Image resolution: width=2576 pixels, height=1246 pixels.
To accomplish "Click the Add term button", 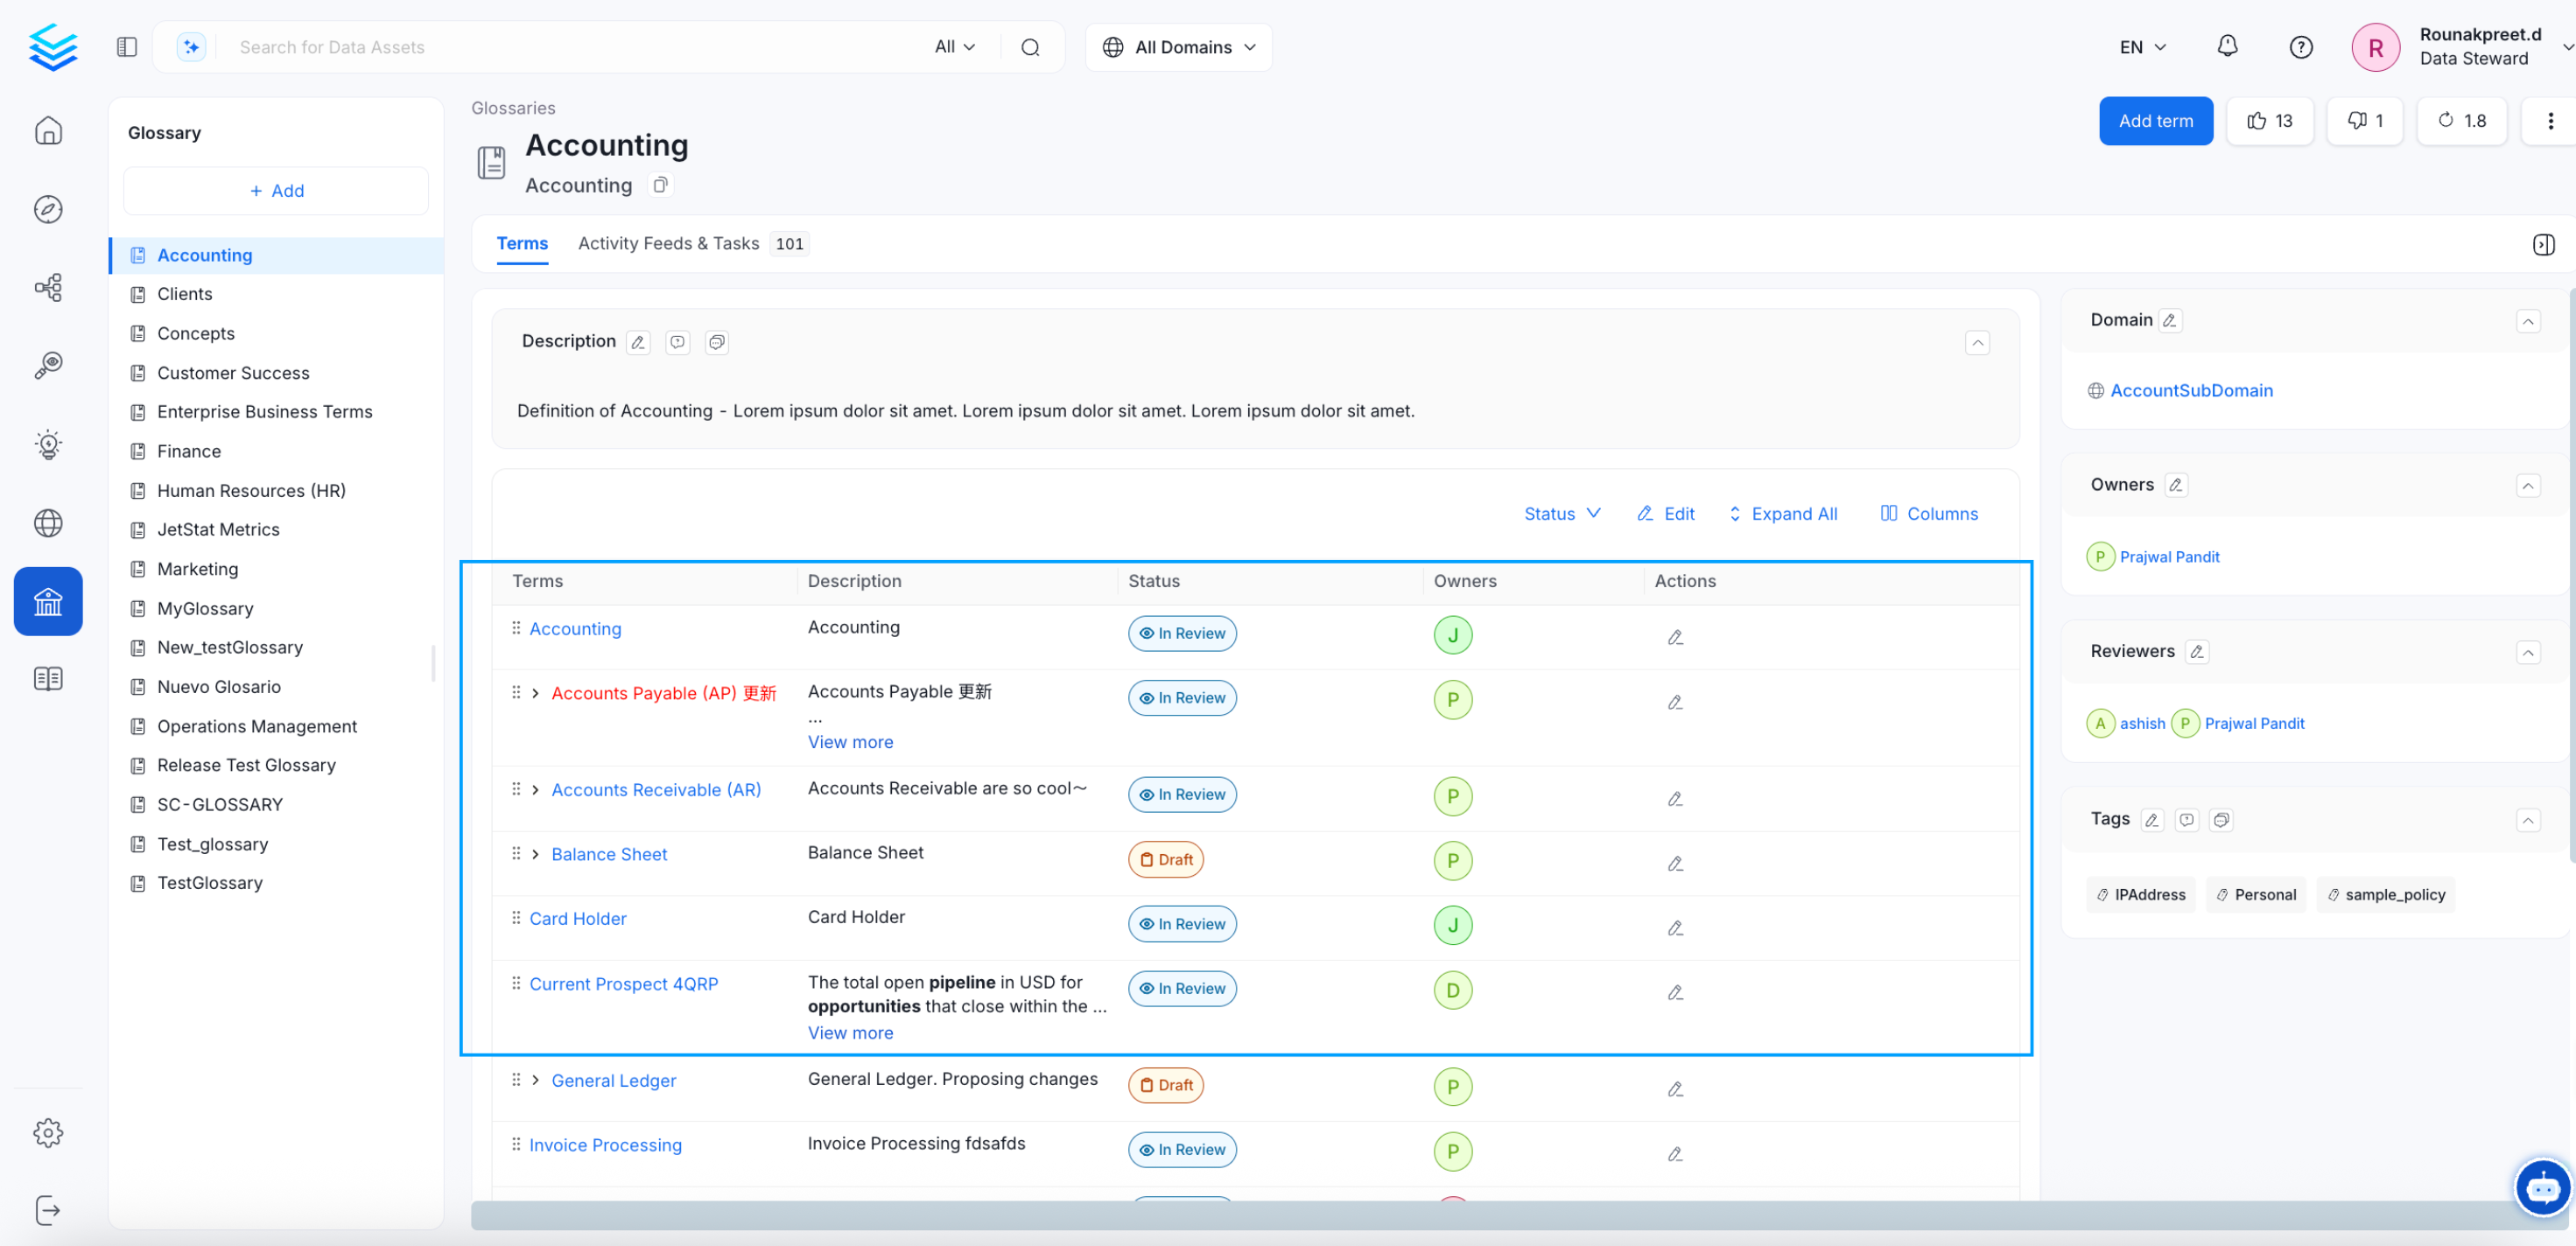I will (2155, 121).
